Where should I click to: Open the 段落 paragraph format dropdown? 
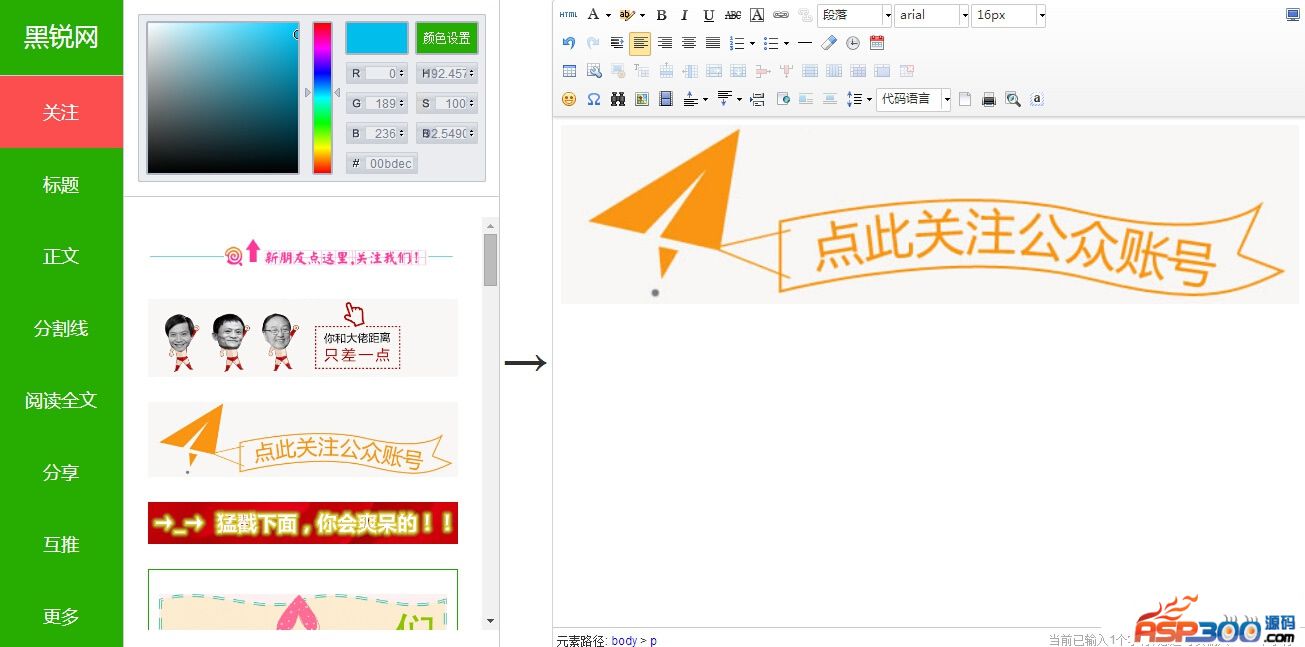click(855, 15)
